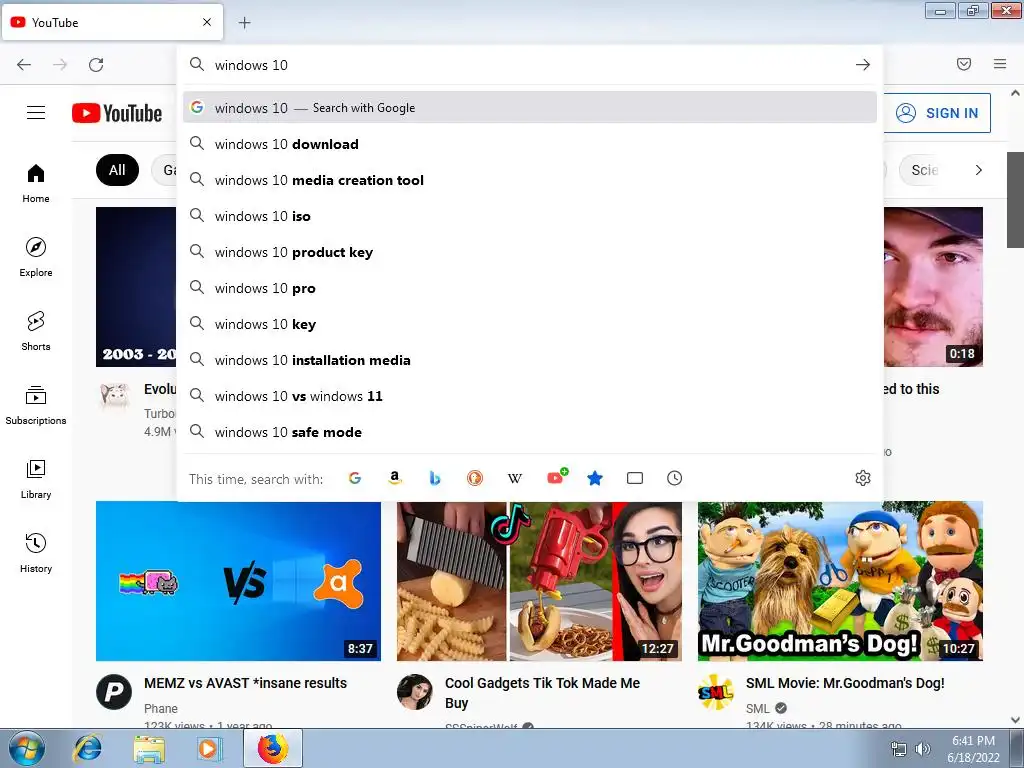
Task: Open Cool Gadgets Tik Tok video thumbnail
Action: [539, 581]
